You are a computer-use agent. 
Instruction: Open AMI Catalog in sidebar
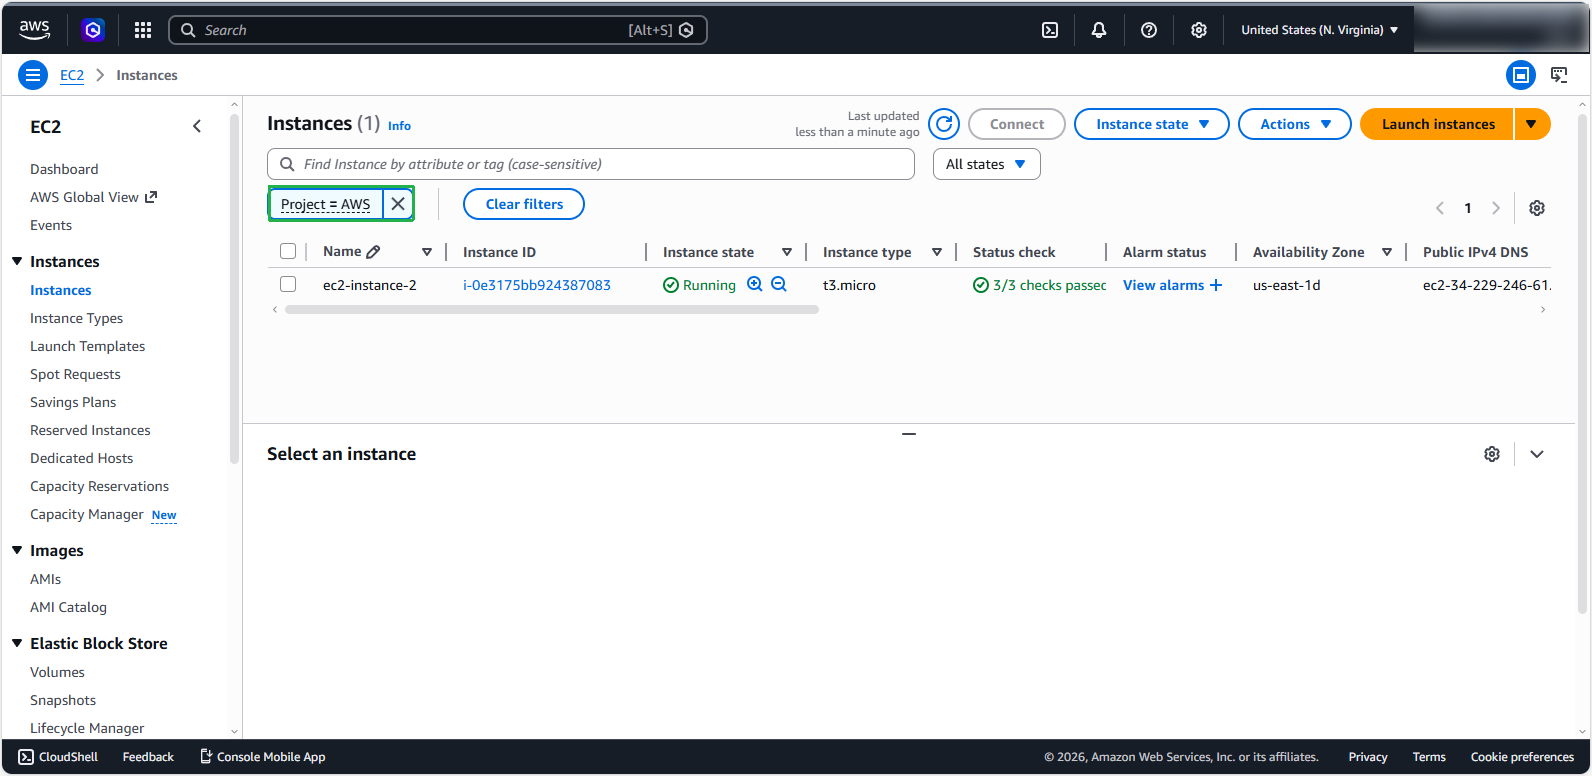68,607
